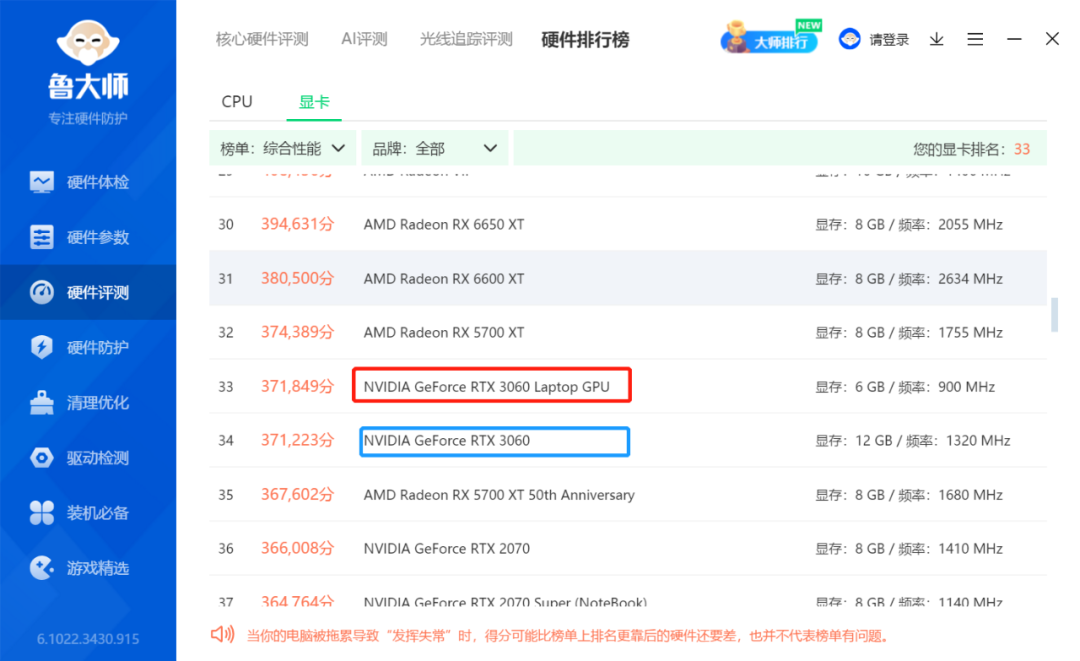
Task: Open the hamburger main menu
Action: click(975, 39)
